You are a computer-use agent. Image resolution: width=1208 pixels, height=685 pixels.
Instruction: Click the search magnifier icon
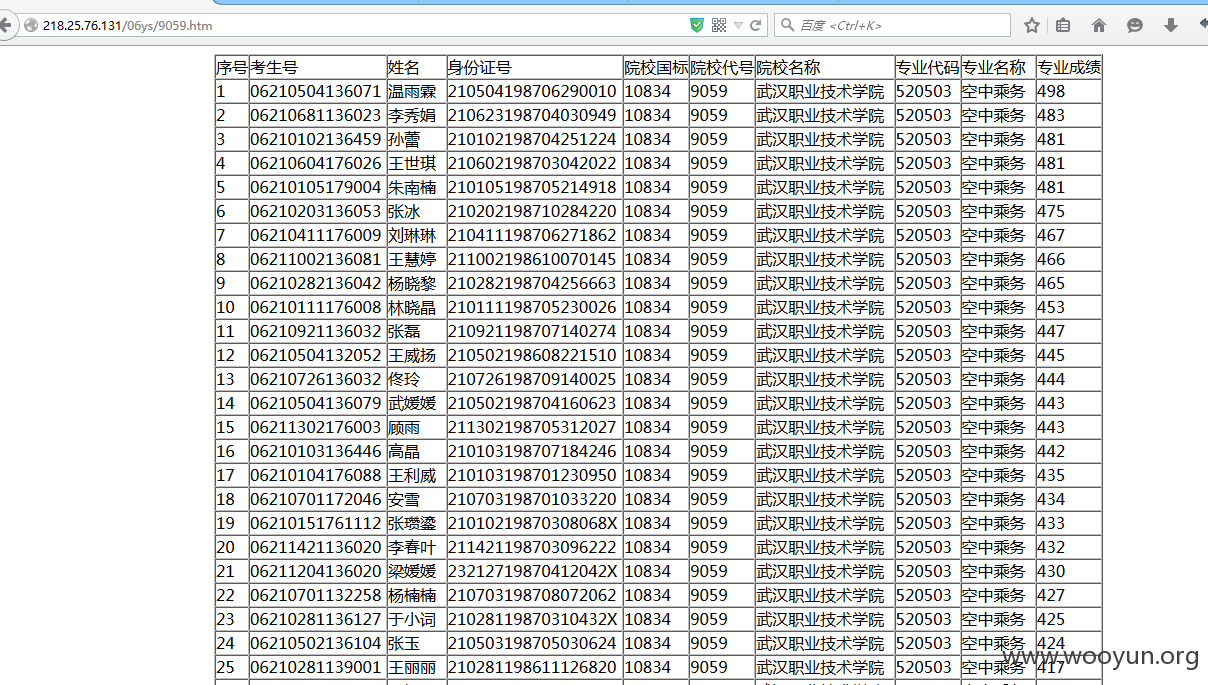pyautogui.click(x=787, y=25)
